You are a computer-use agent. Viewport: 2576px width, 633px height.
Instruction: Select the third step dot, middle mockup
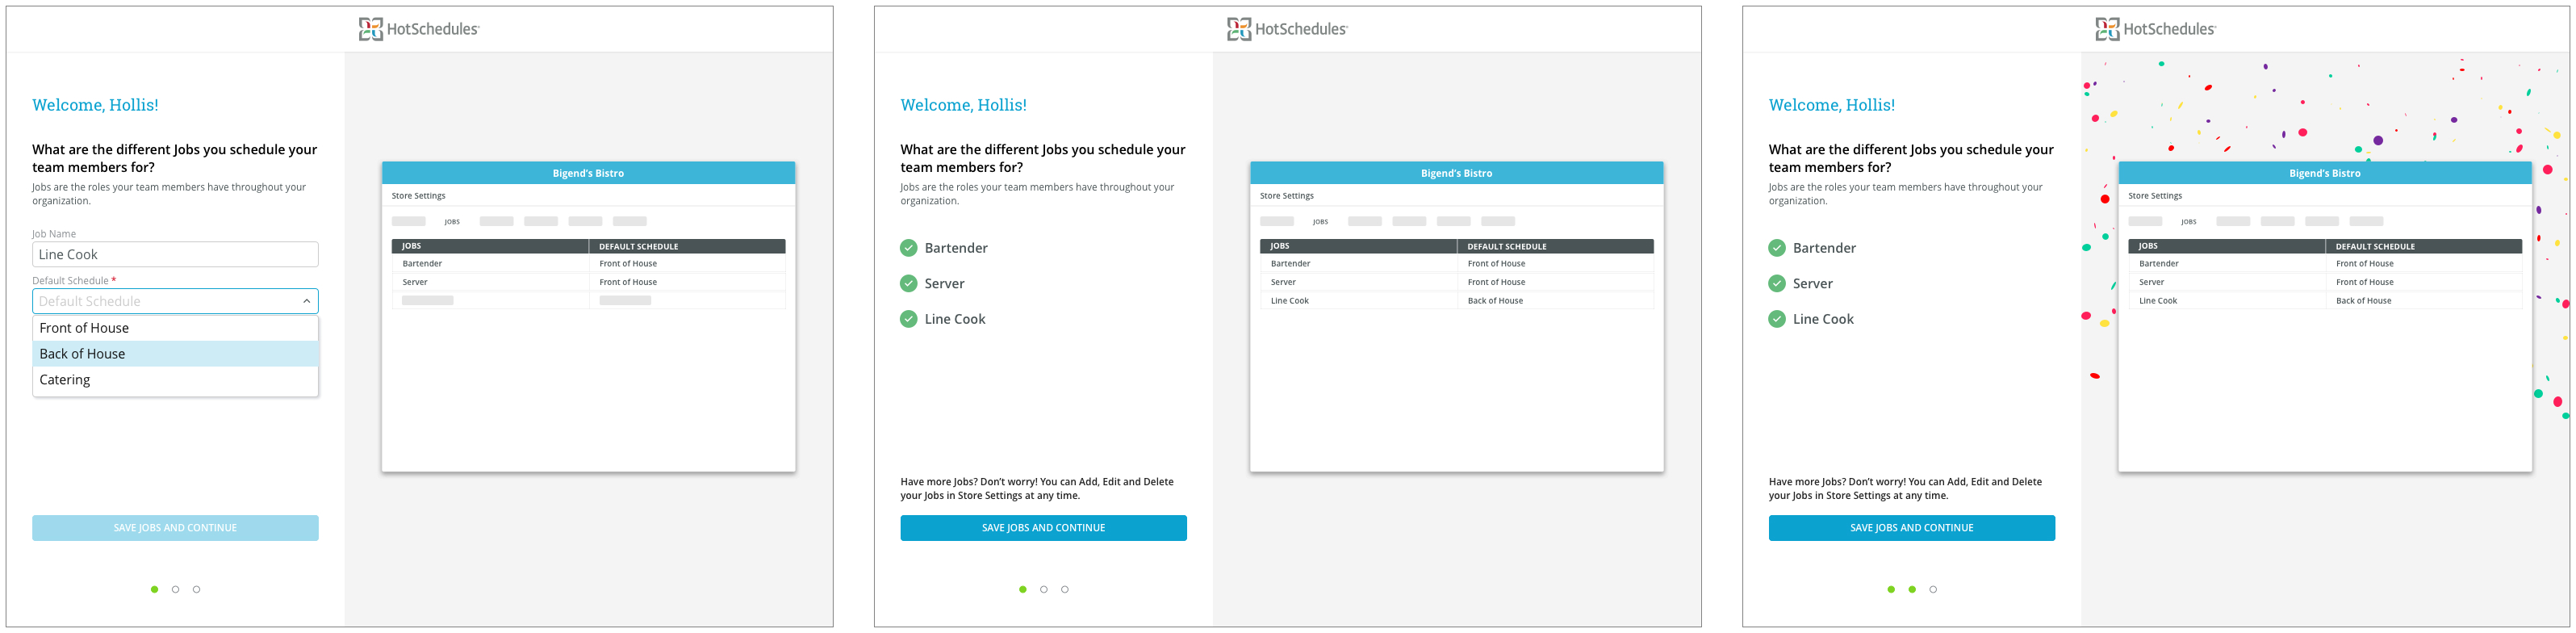(x=1064, y=589)
